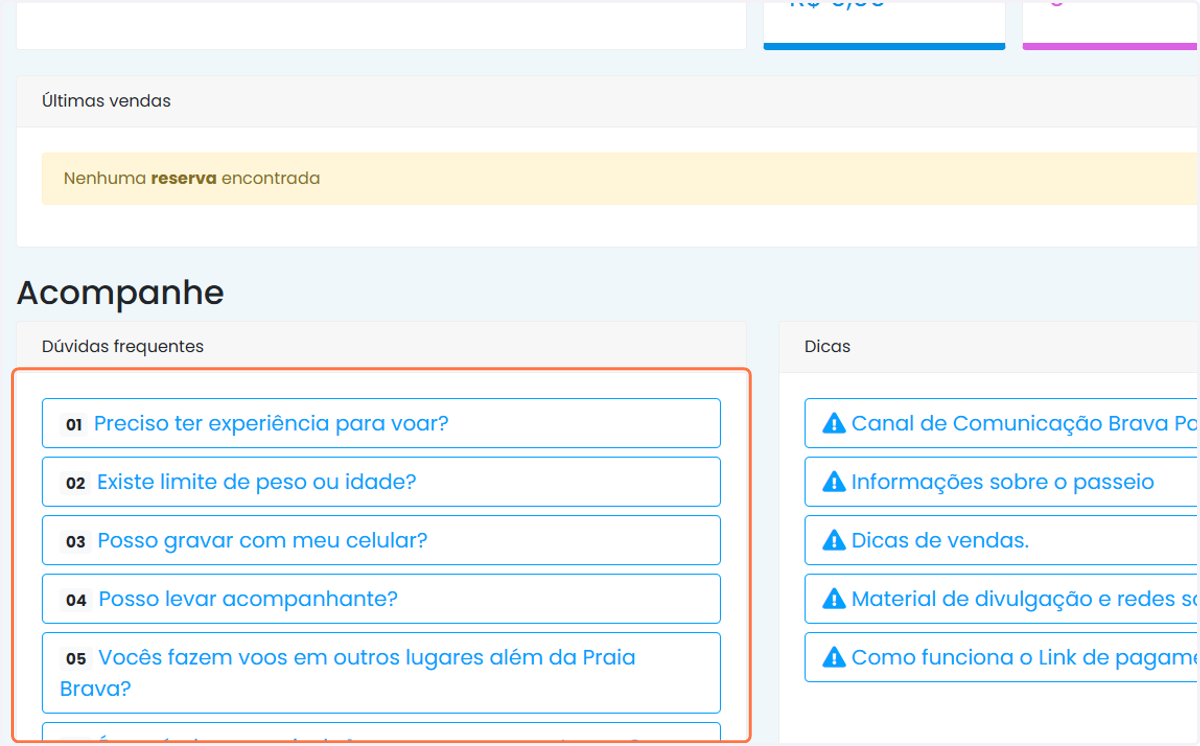Click the 'Nenhuma reserva encontrada' notice
1200x746 pixels.
620,179
